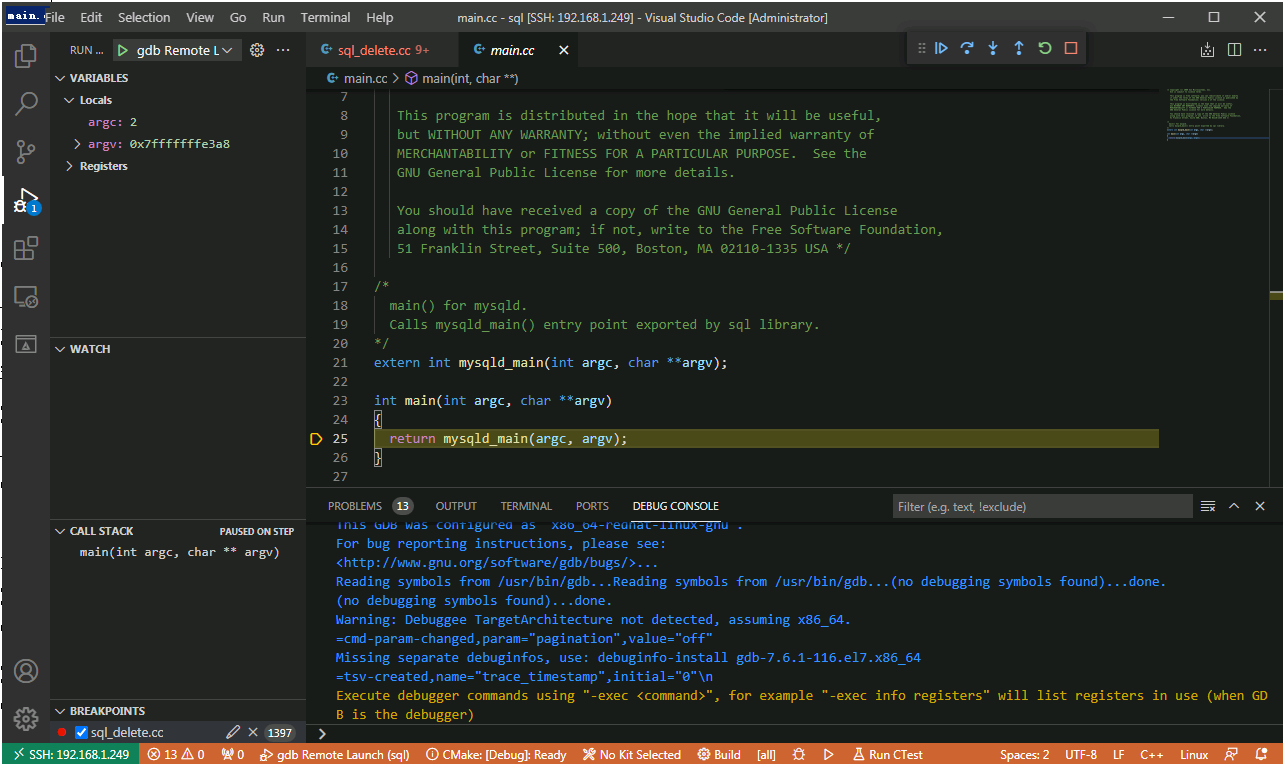The image size is (1285, 764).
Task: Open the sql_delete.cc editor tab
Action: (374, 50)
